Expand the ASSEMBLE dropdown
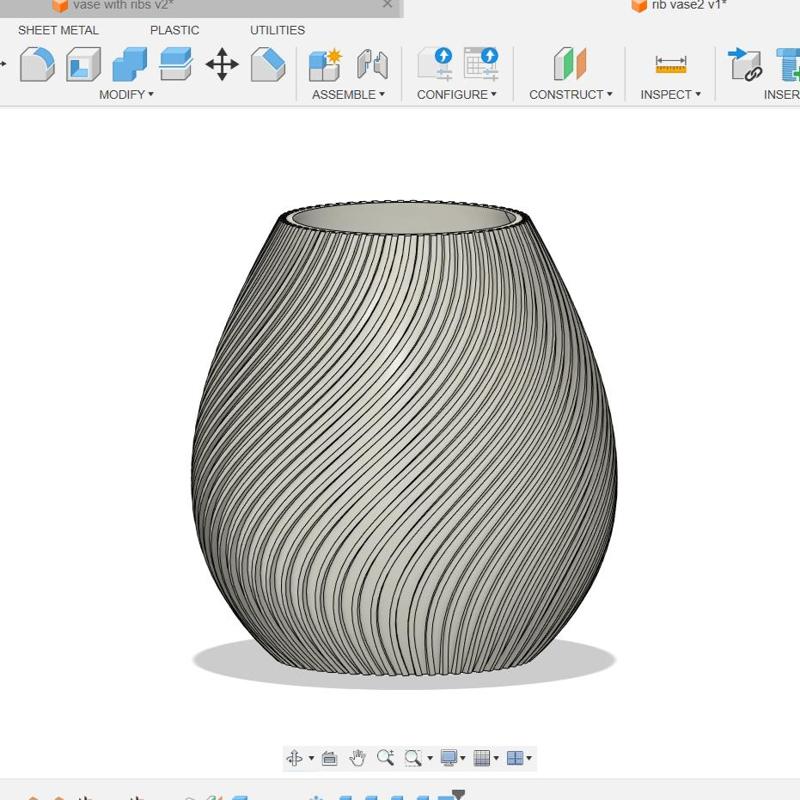The image size is (800, 800). click(345, 94)
